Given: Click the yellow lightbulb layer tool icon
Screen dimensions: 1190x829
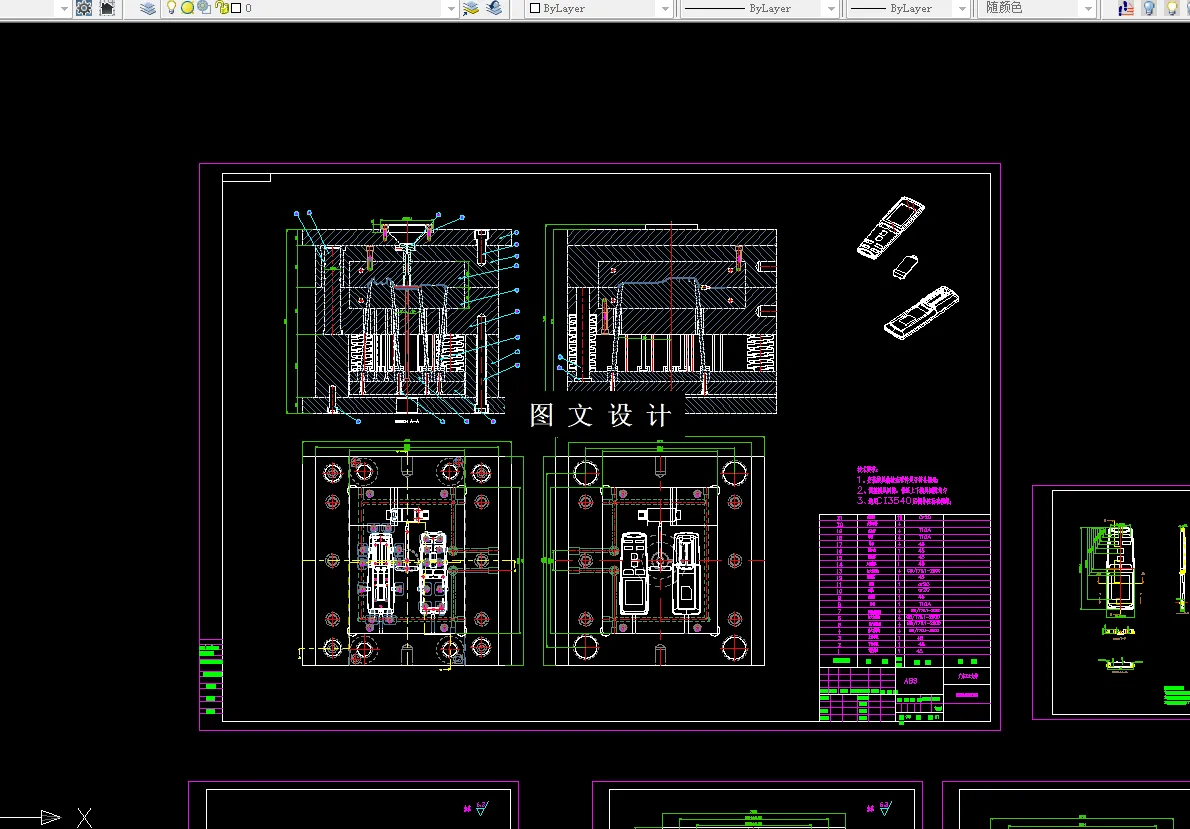Looking at the screenshot, I should pos(1172,8).
